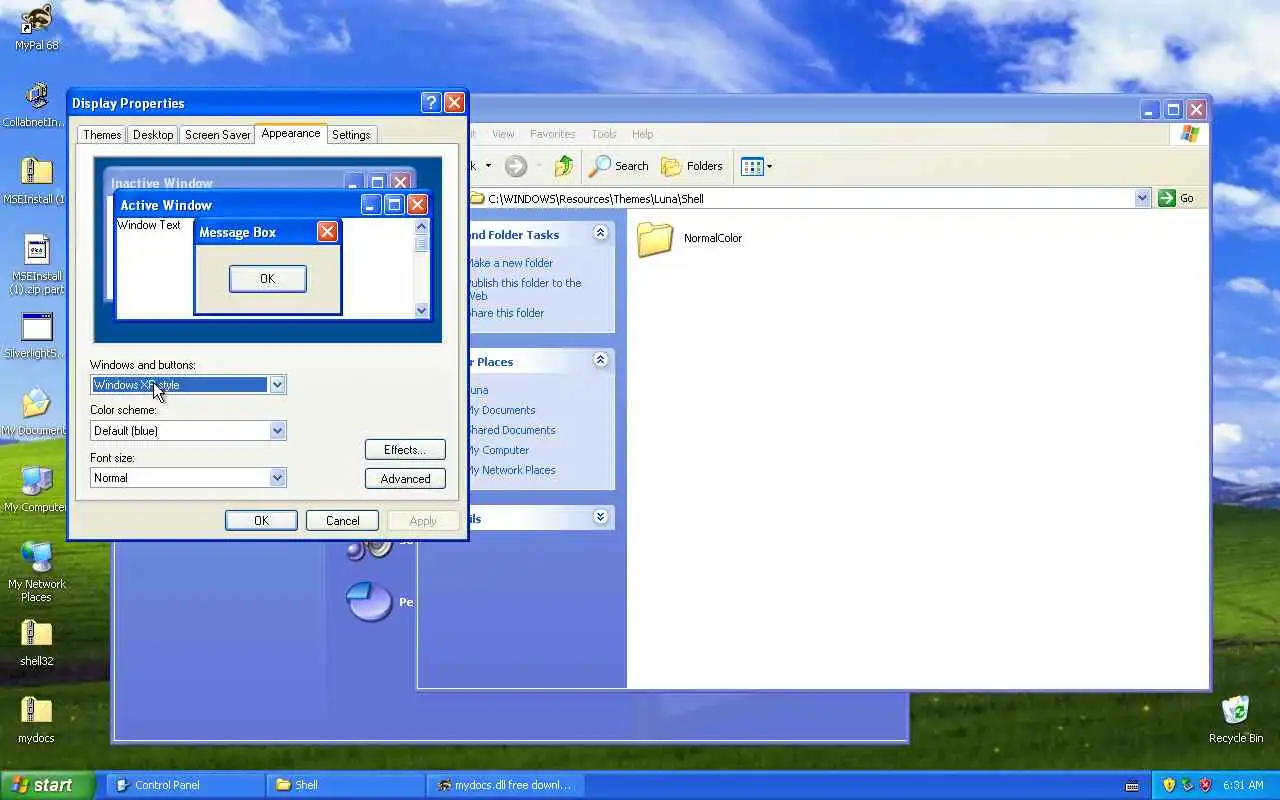Select the Appearance tab
Screen dimensions: 1280x800
pos(291,133)
